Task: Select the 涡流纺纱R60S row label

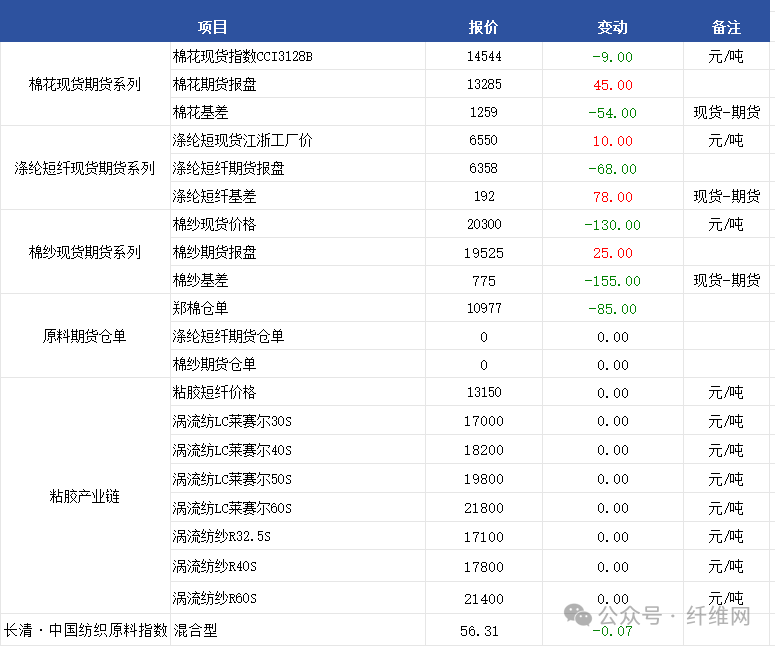Action: click(x=215, y=599)
